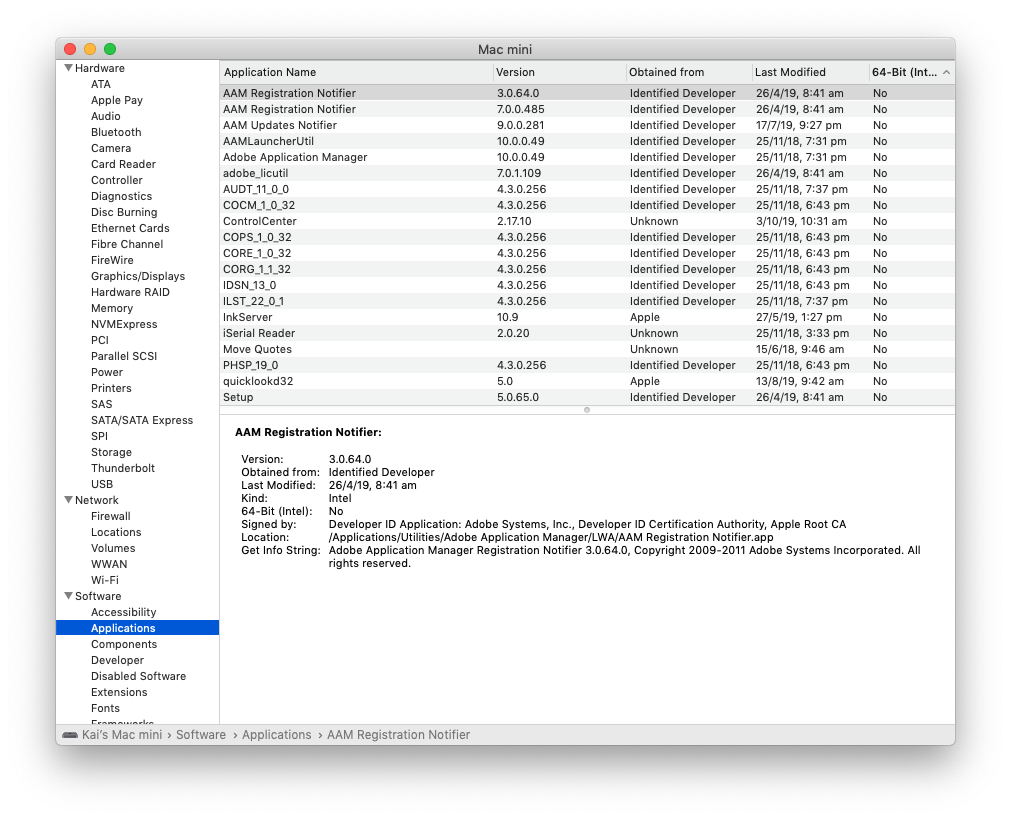Collapse the Network category triangle
The width and height of the screenshot is (1011, 819).
tap(68, 500)
